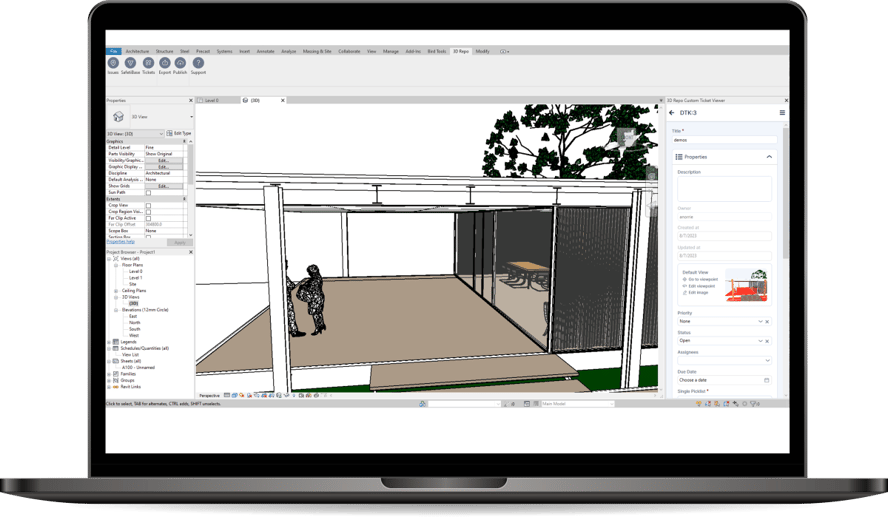Close the Project Browser panel
This screenshot has height=517, width=888.
click(191, 252)
